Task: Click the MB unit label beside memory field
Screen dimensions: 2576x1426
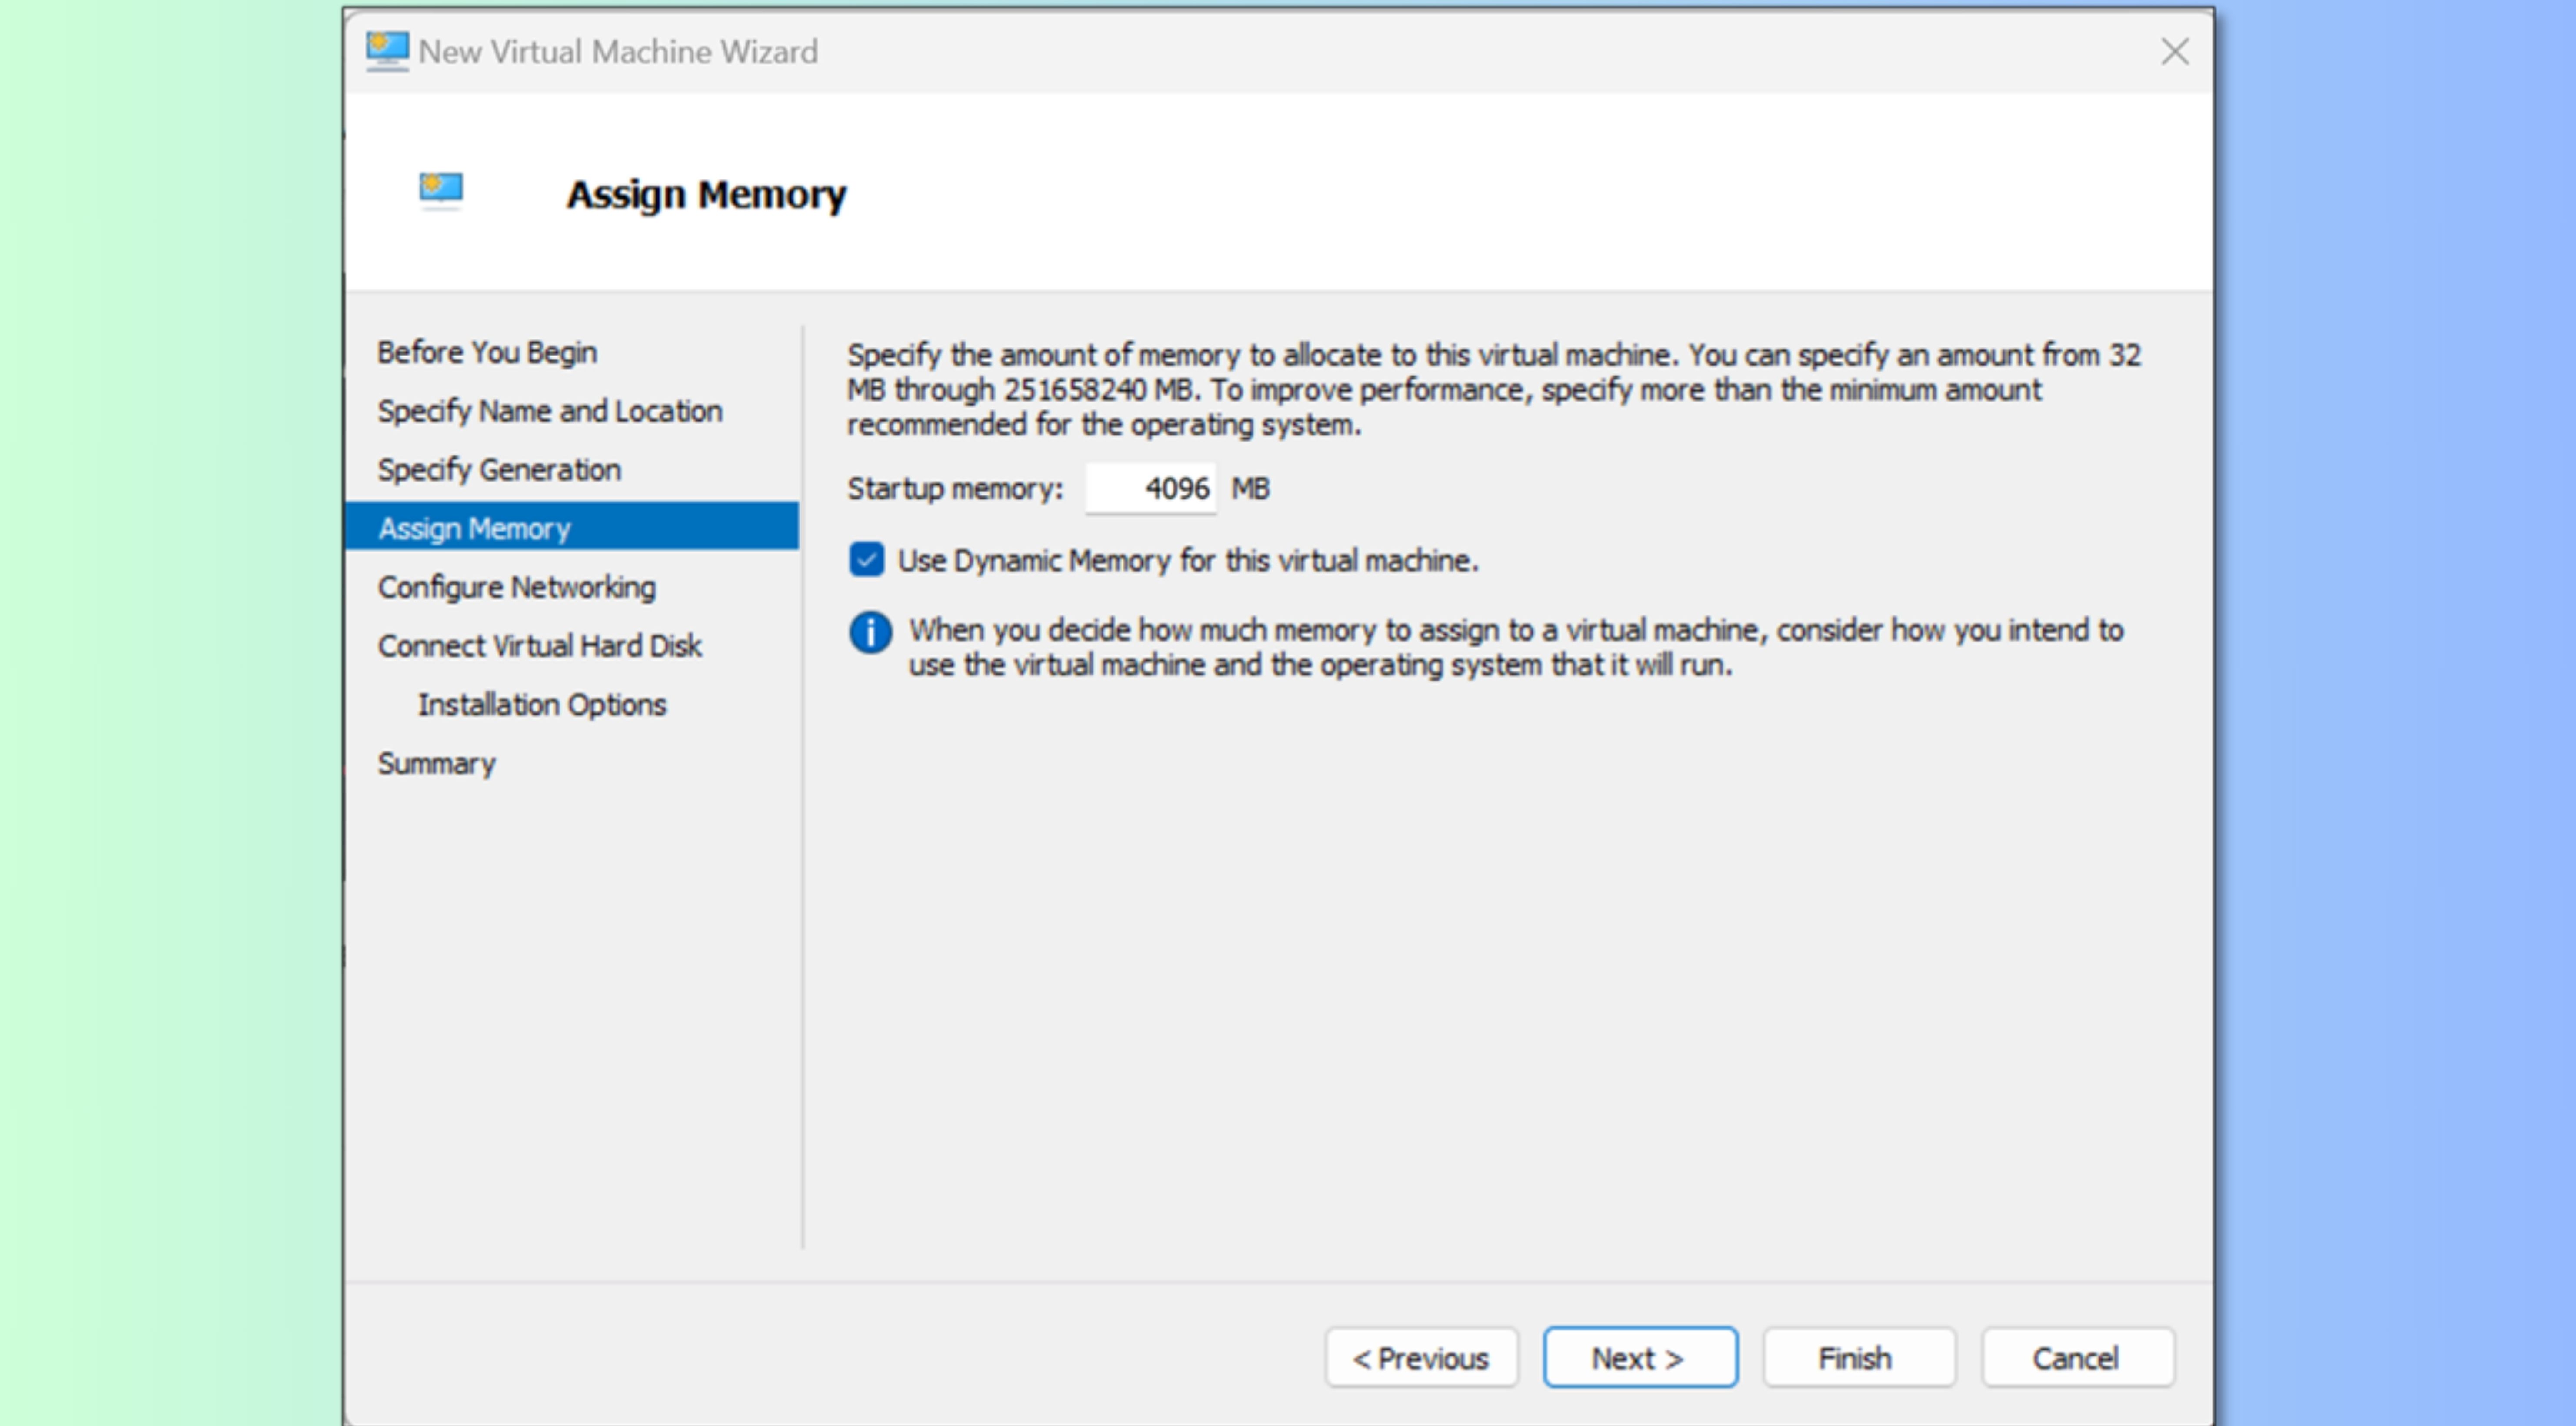Action: (1250, 489)
